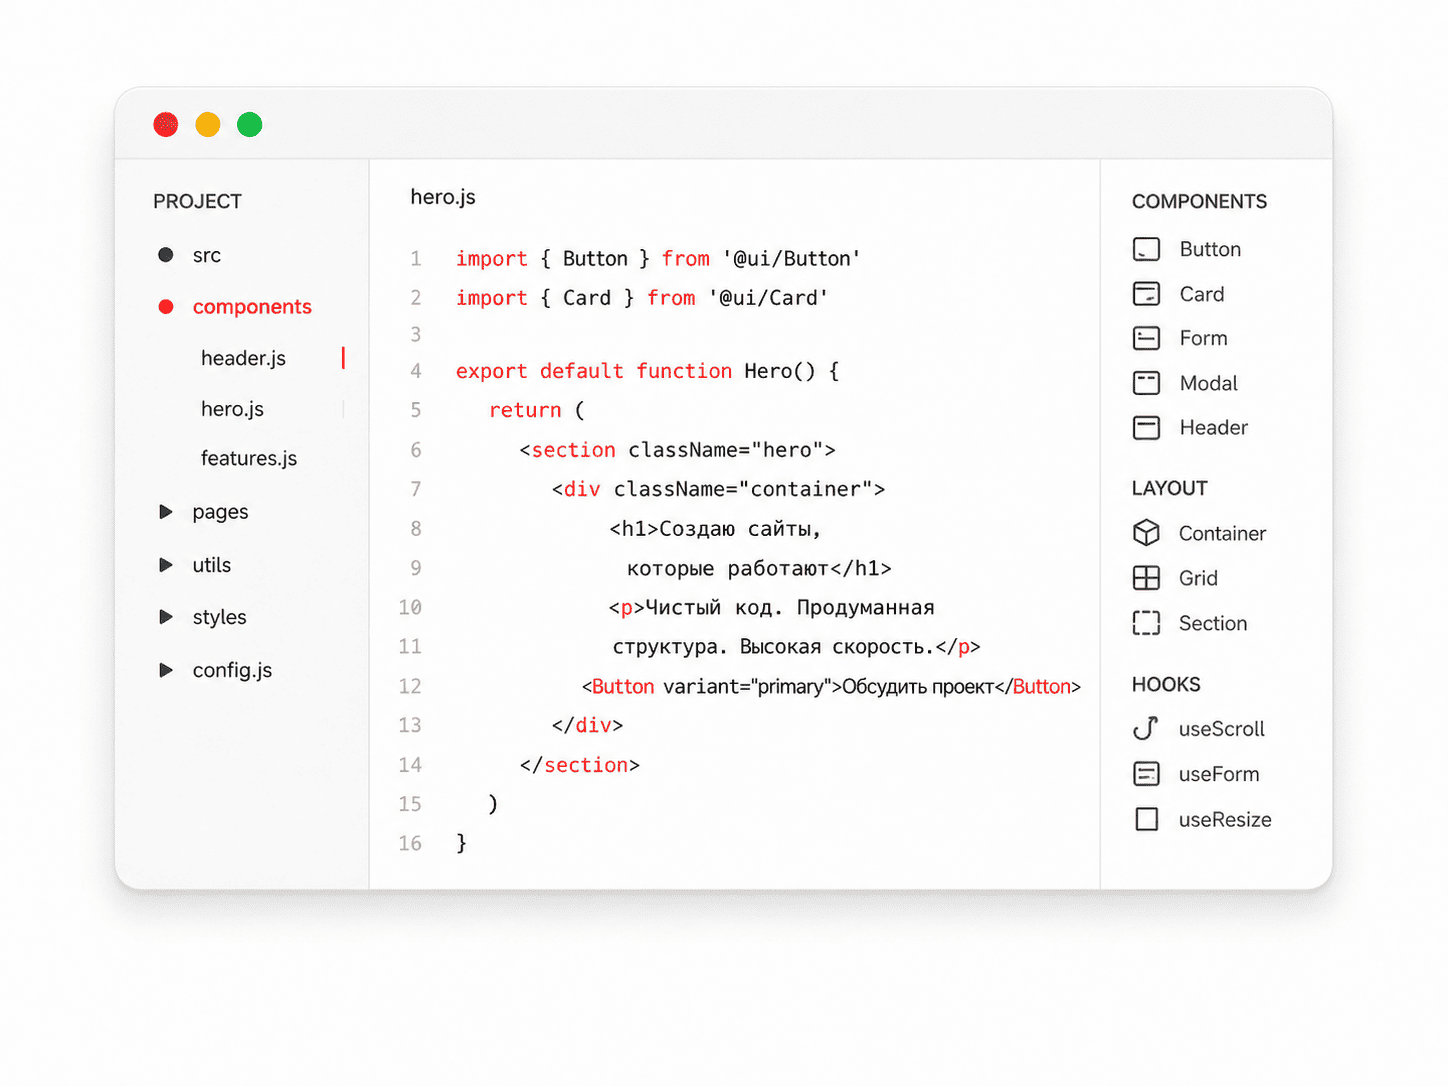Click the red window close dot
Viewport: 1448px width, 1086px height.
coord(166,124)
